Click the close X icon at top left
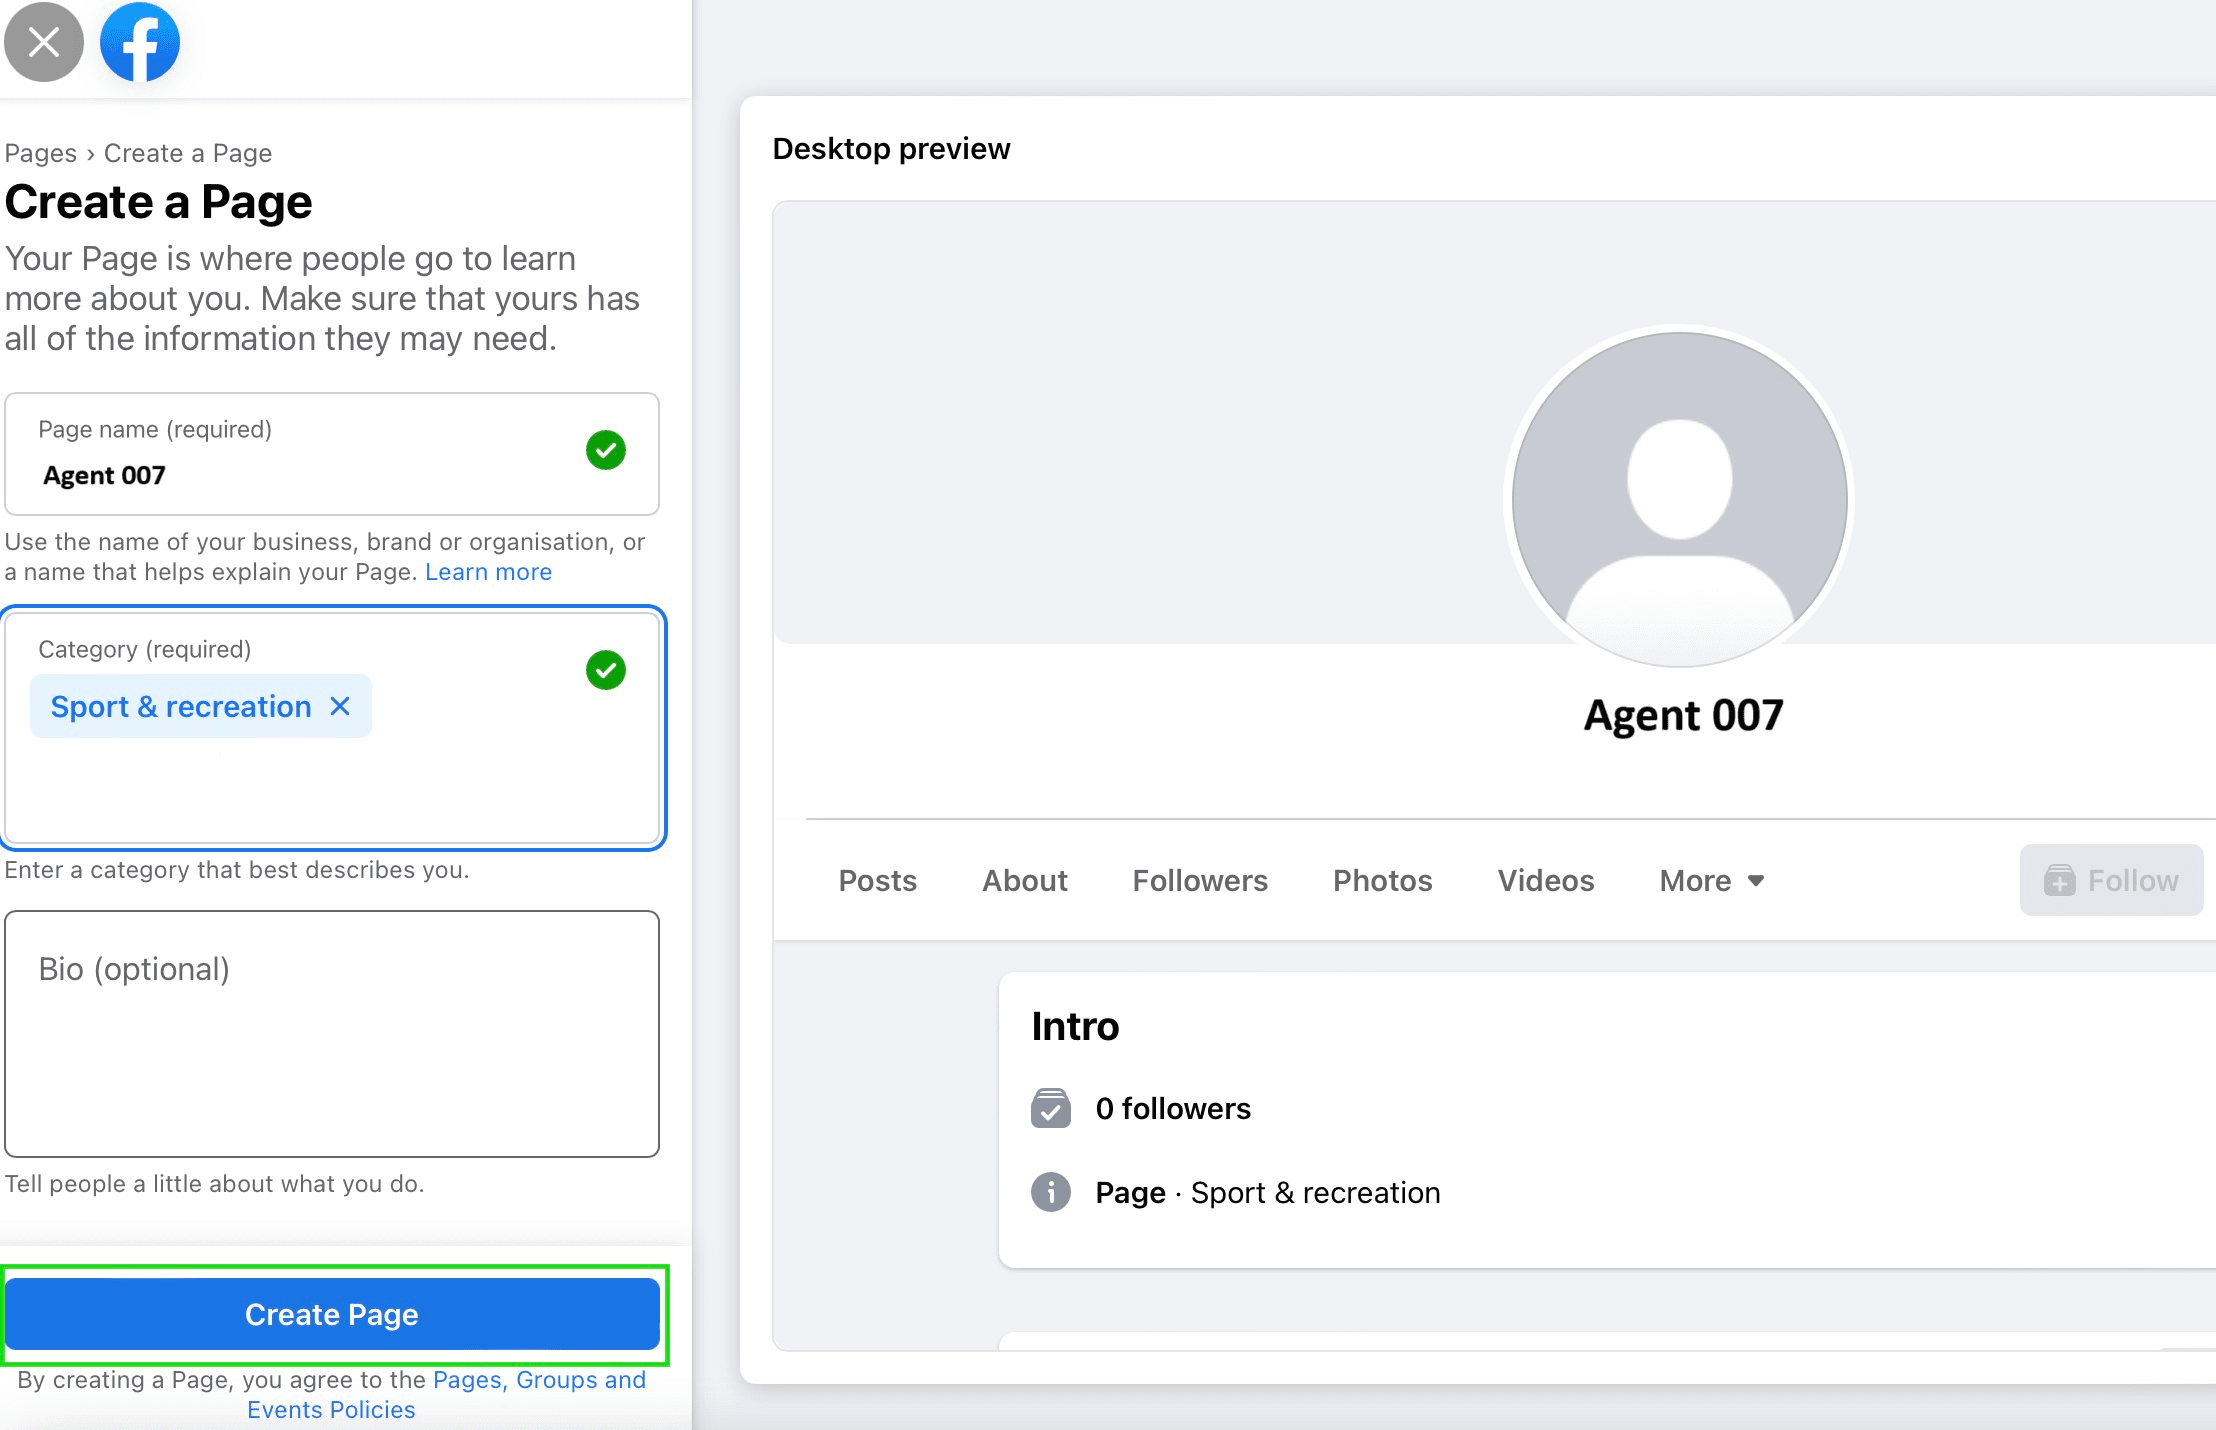 pos(43,41)
